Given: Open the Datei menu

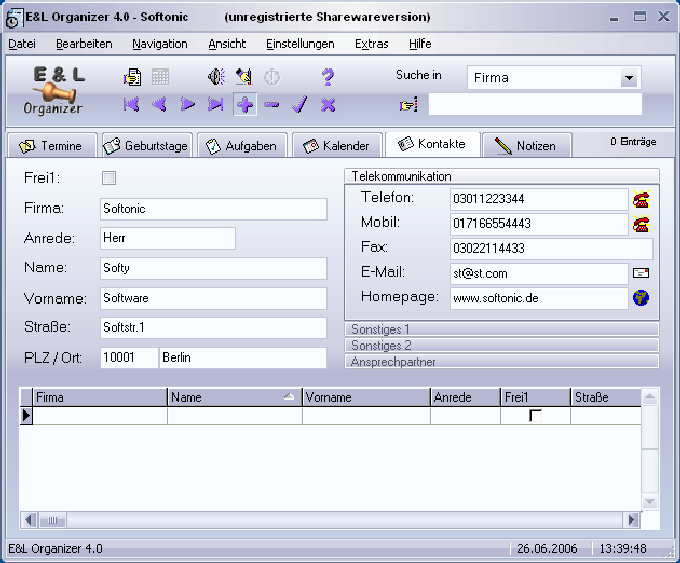Looking at the screenshot, I should [22, 44].
